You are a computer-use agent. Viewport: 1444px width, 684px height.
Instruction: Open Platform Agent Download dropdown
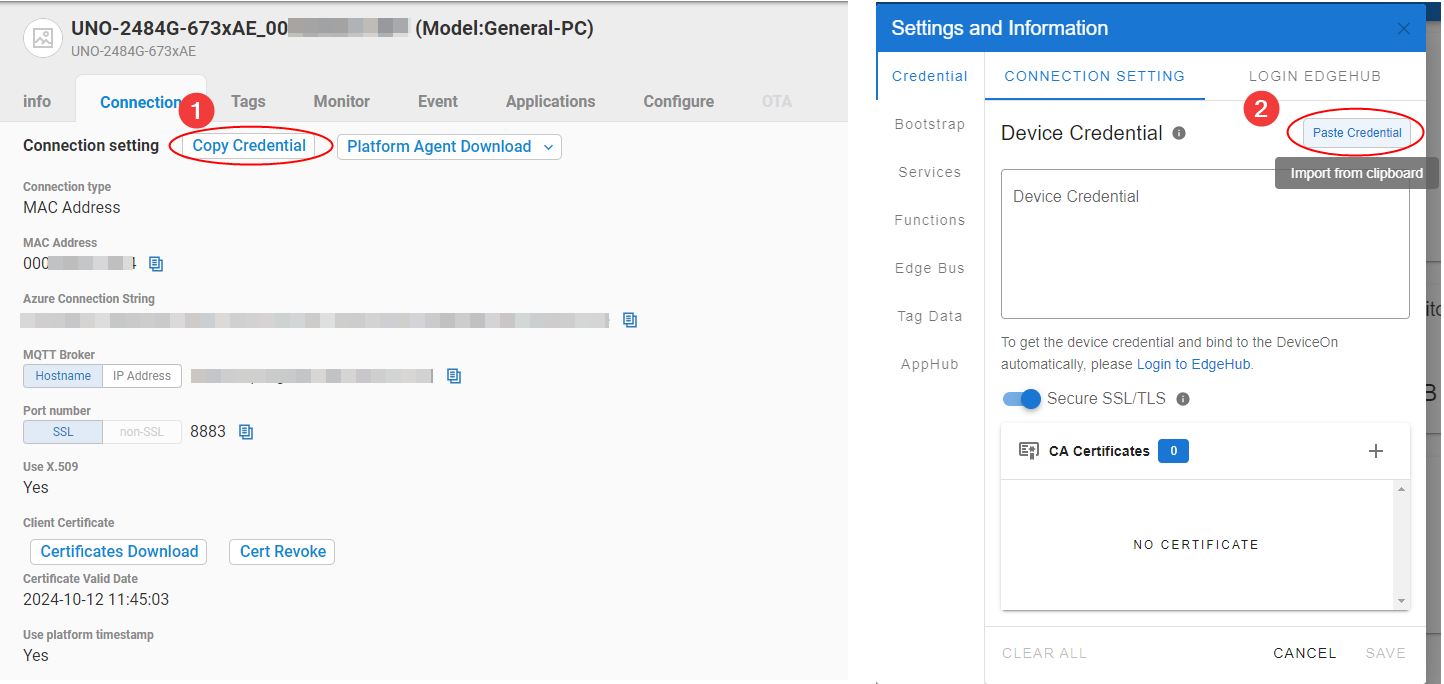pyautogui.click(x=449, y=147)
